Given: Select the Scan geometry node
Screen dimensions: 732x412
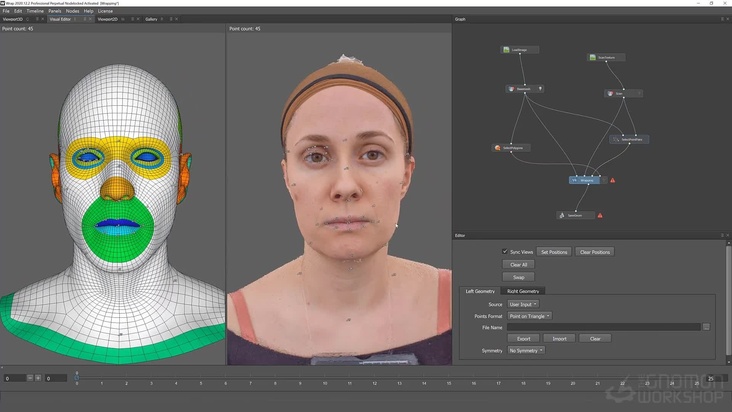Looking at the screenshot, I should point(623,93).
